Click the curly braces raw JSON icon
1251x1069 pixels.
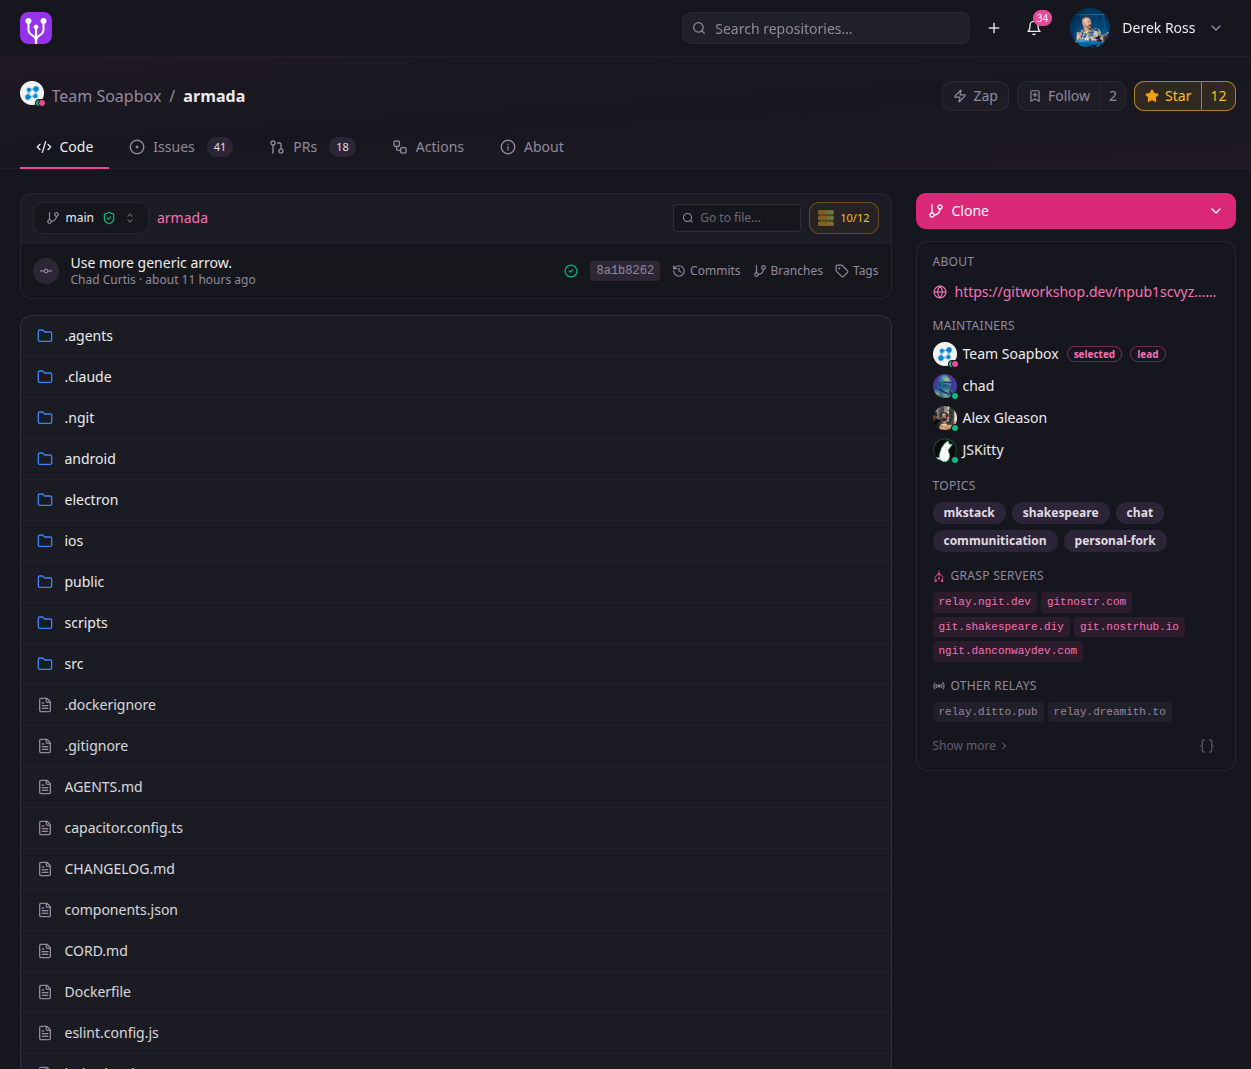pos(1207,746)
